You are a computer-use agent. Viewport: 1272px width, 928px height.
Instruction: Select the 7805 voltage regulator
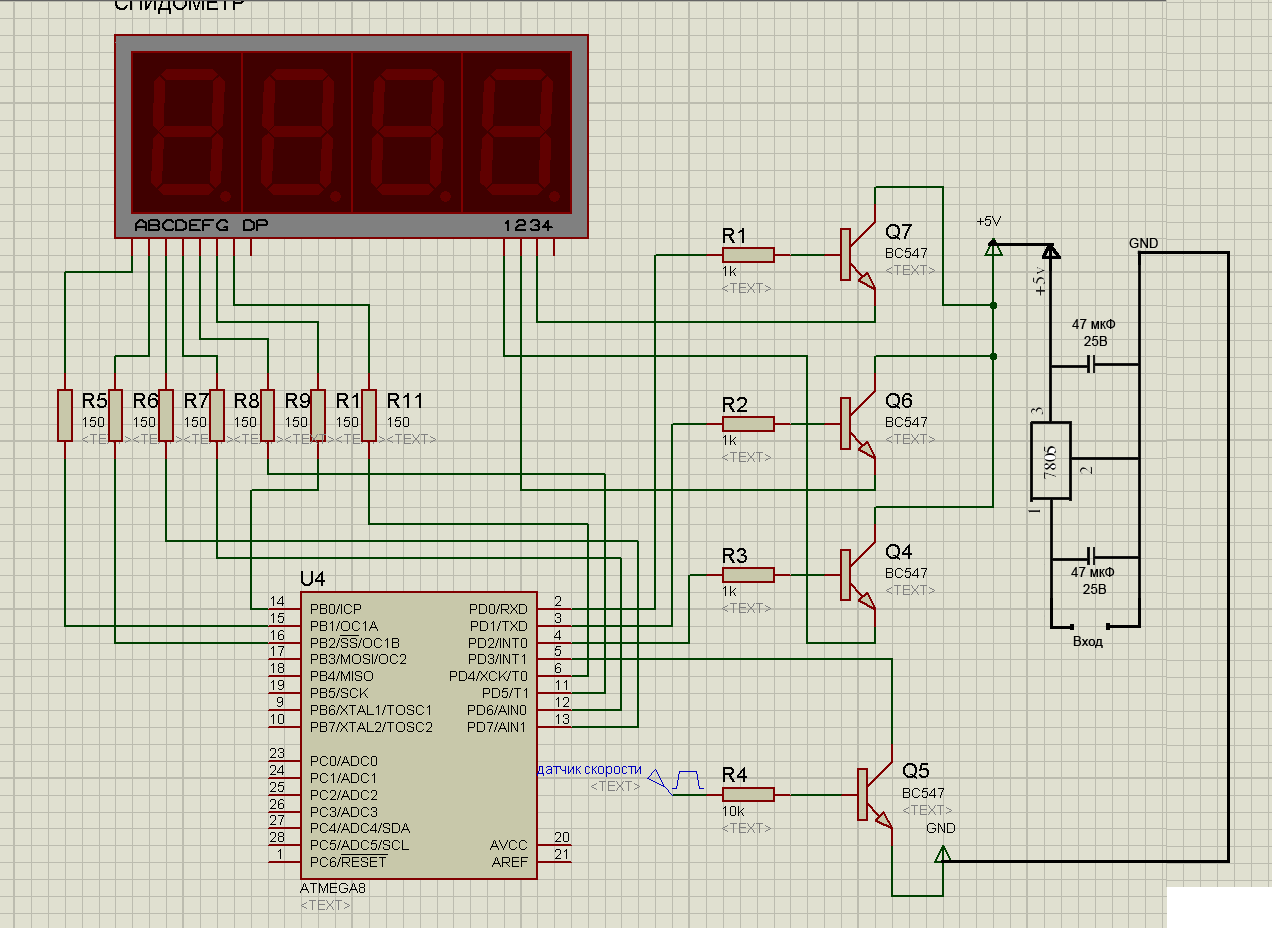point(1051,462)
